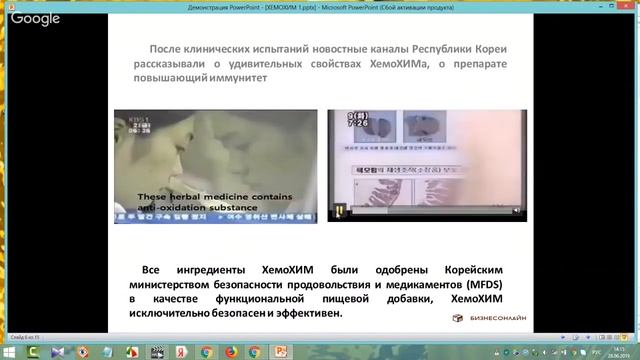The width and height of the screenshot is (640, 360).
Task: Minimize the PowerPoint window
Action: [601, 7]
